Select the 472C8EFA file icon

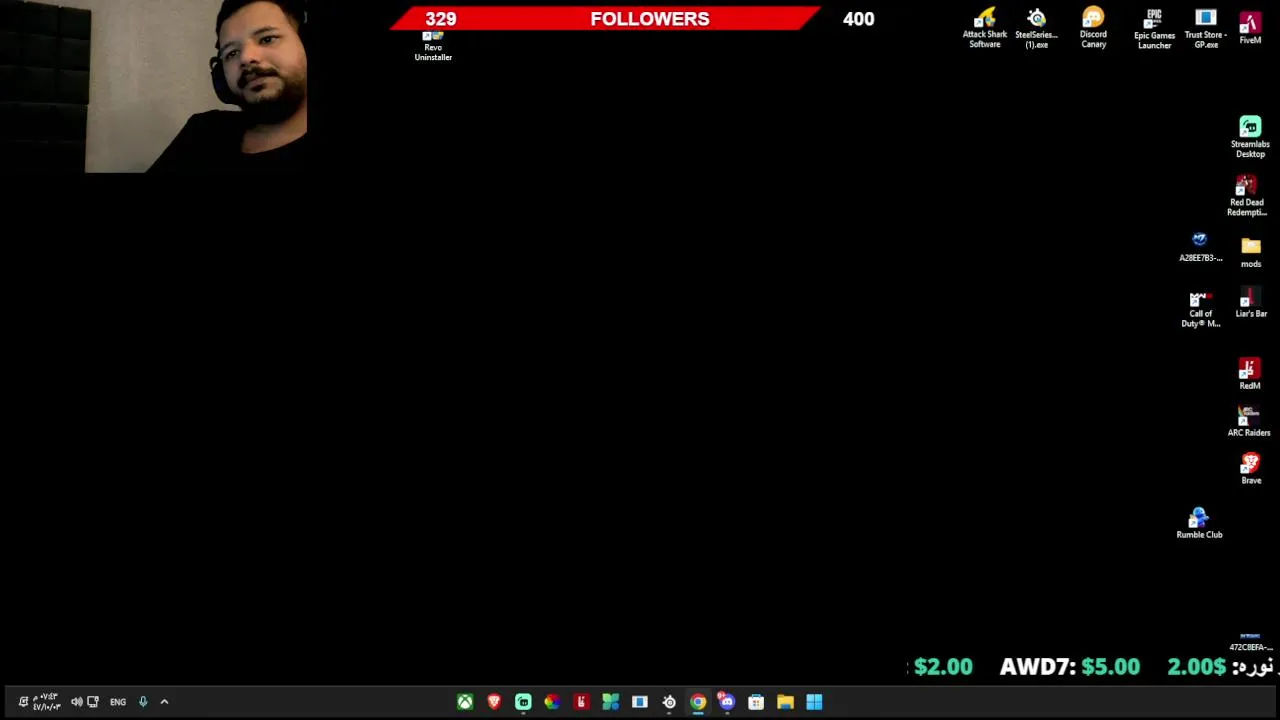click(x=1250, y=641)
